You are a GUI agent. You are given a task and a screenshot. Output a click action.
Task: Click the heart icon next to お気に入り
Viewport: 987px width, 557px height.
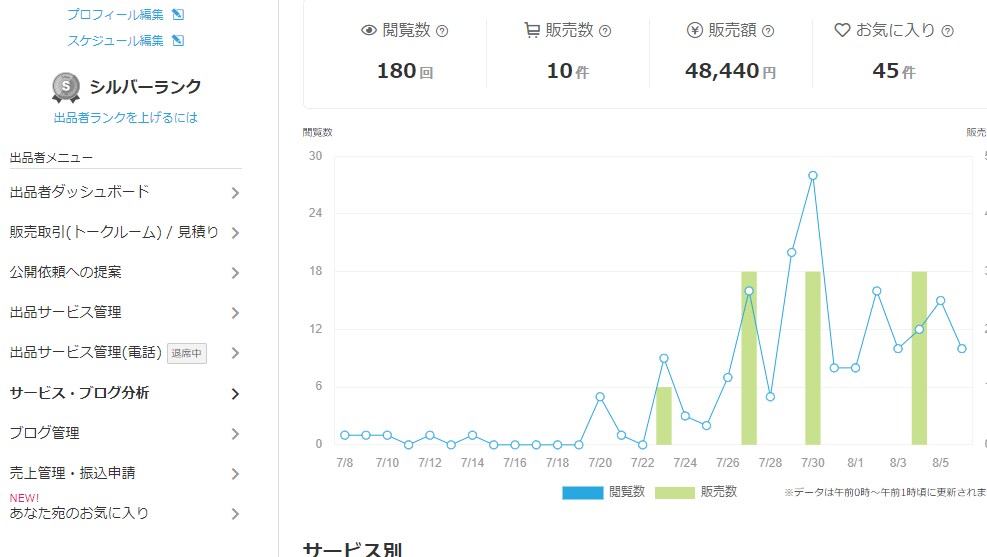tap(842, 30)
